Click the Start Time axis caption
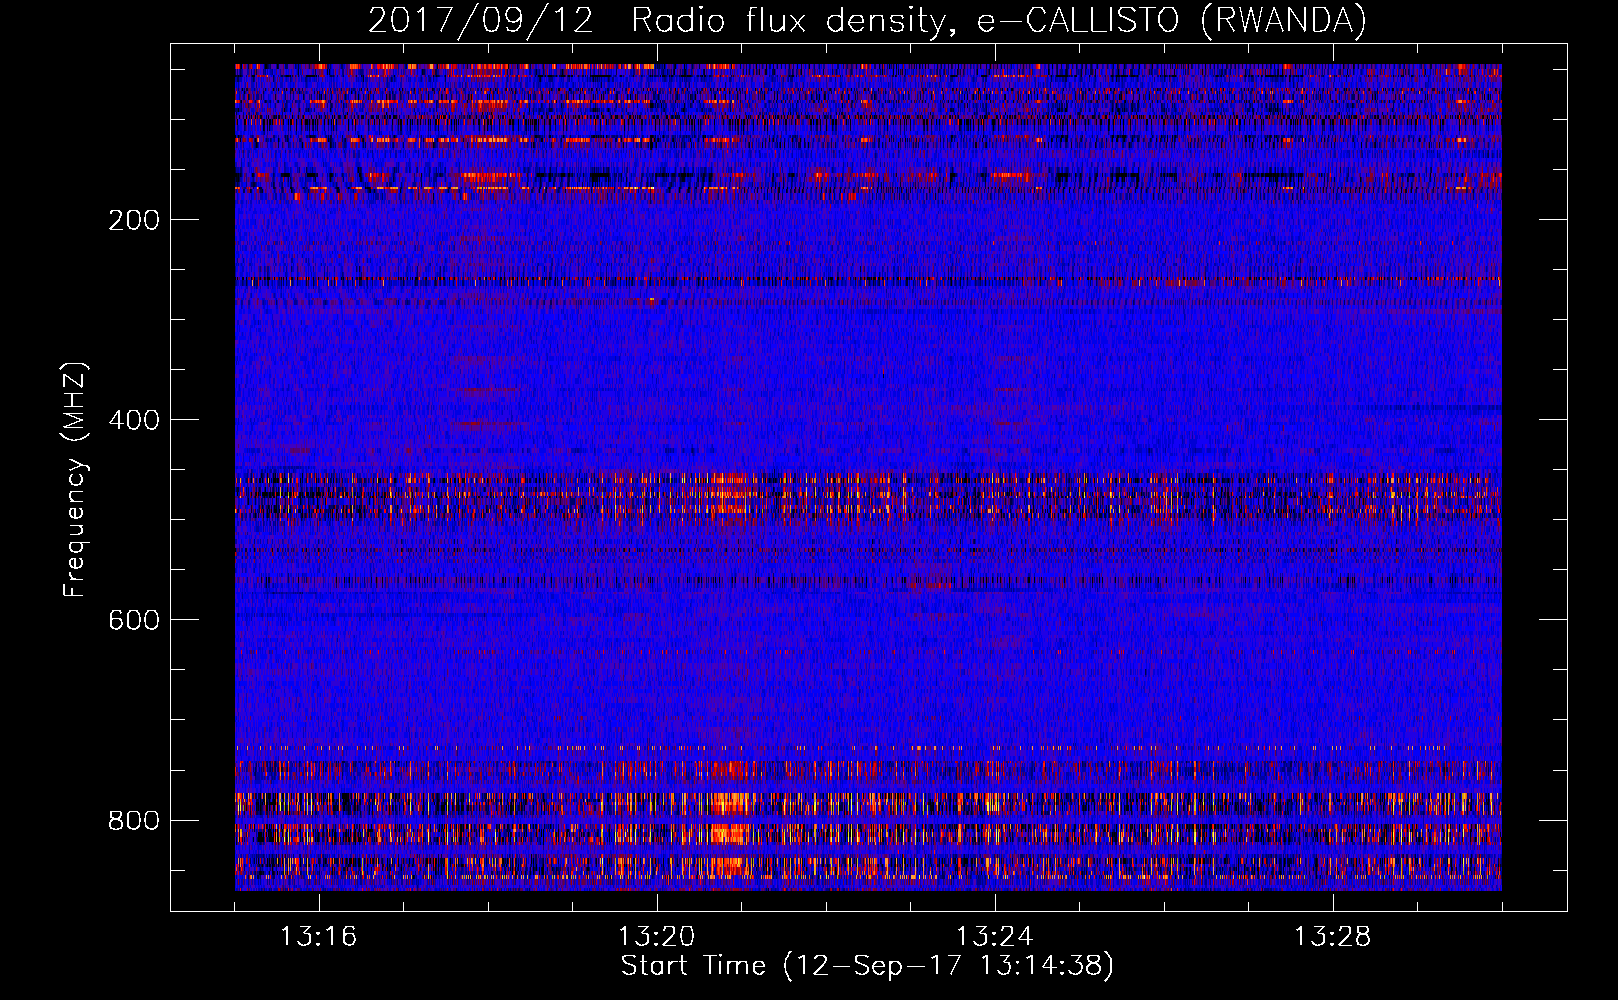1618x1000 pixels. 867,966
